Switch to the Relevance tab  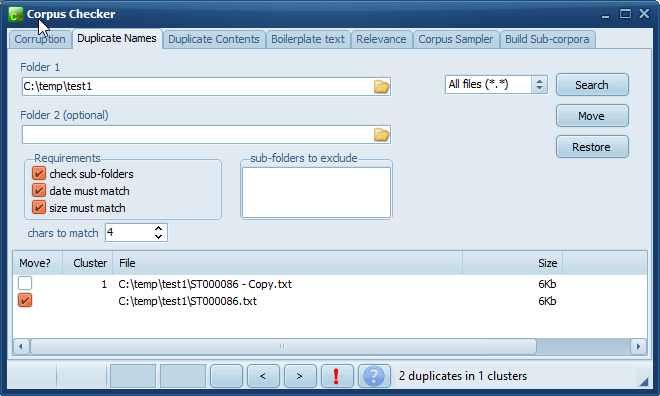(381, 39)
